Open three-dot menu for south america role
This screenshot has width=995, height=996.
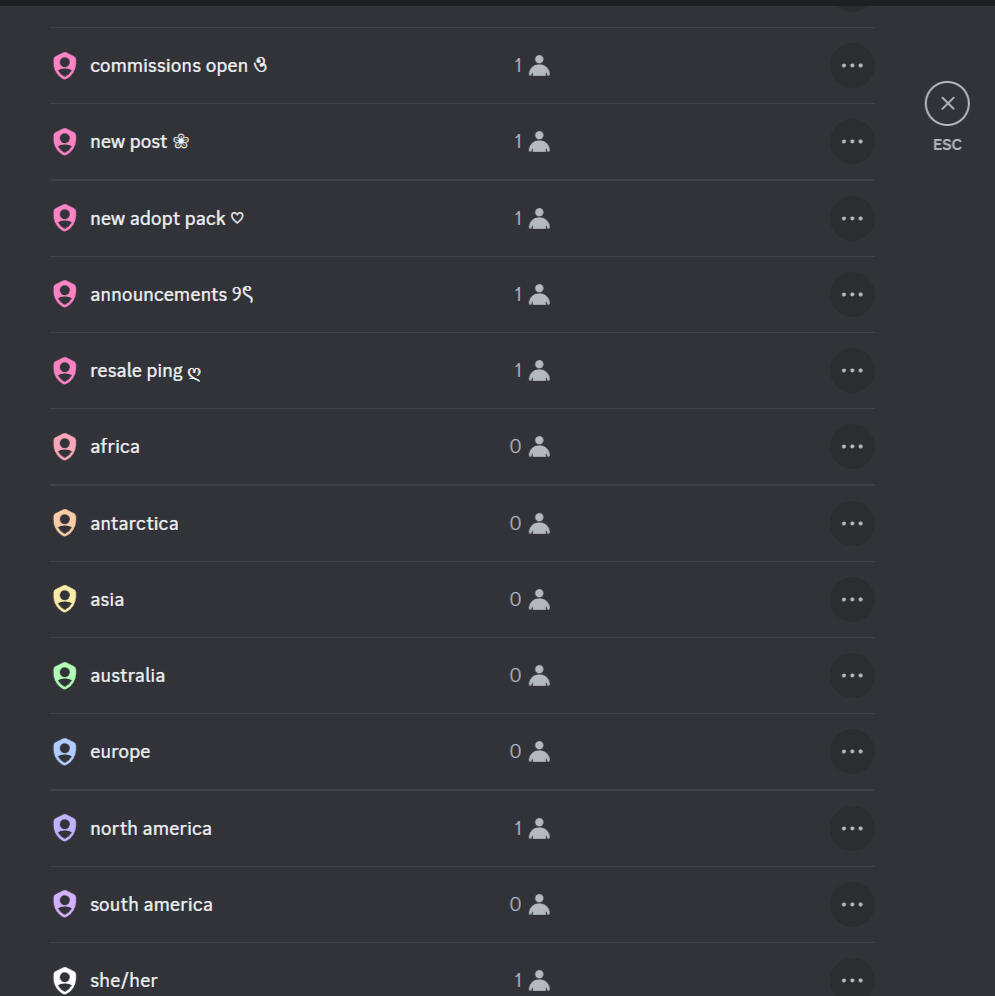tap(852, 905)
